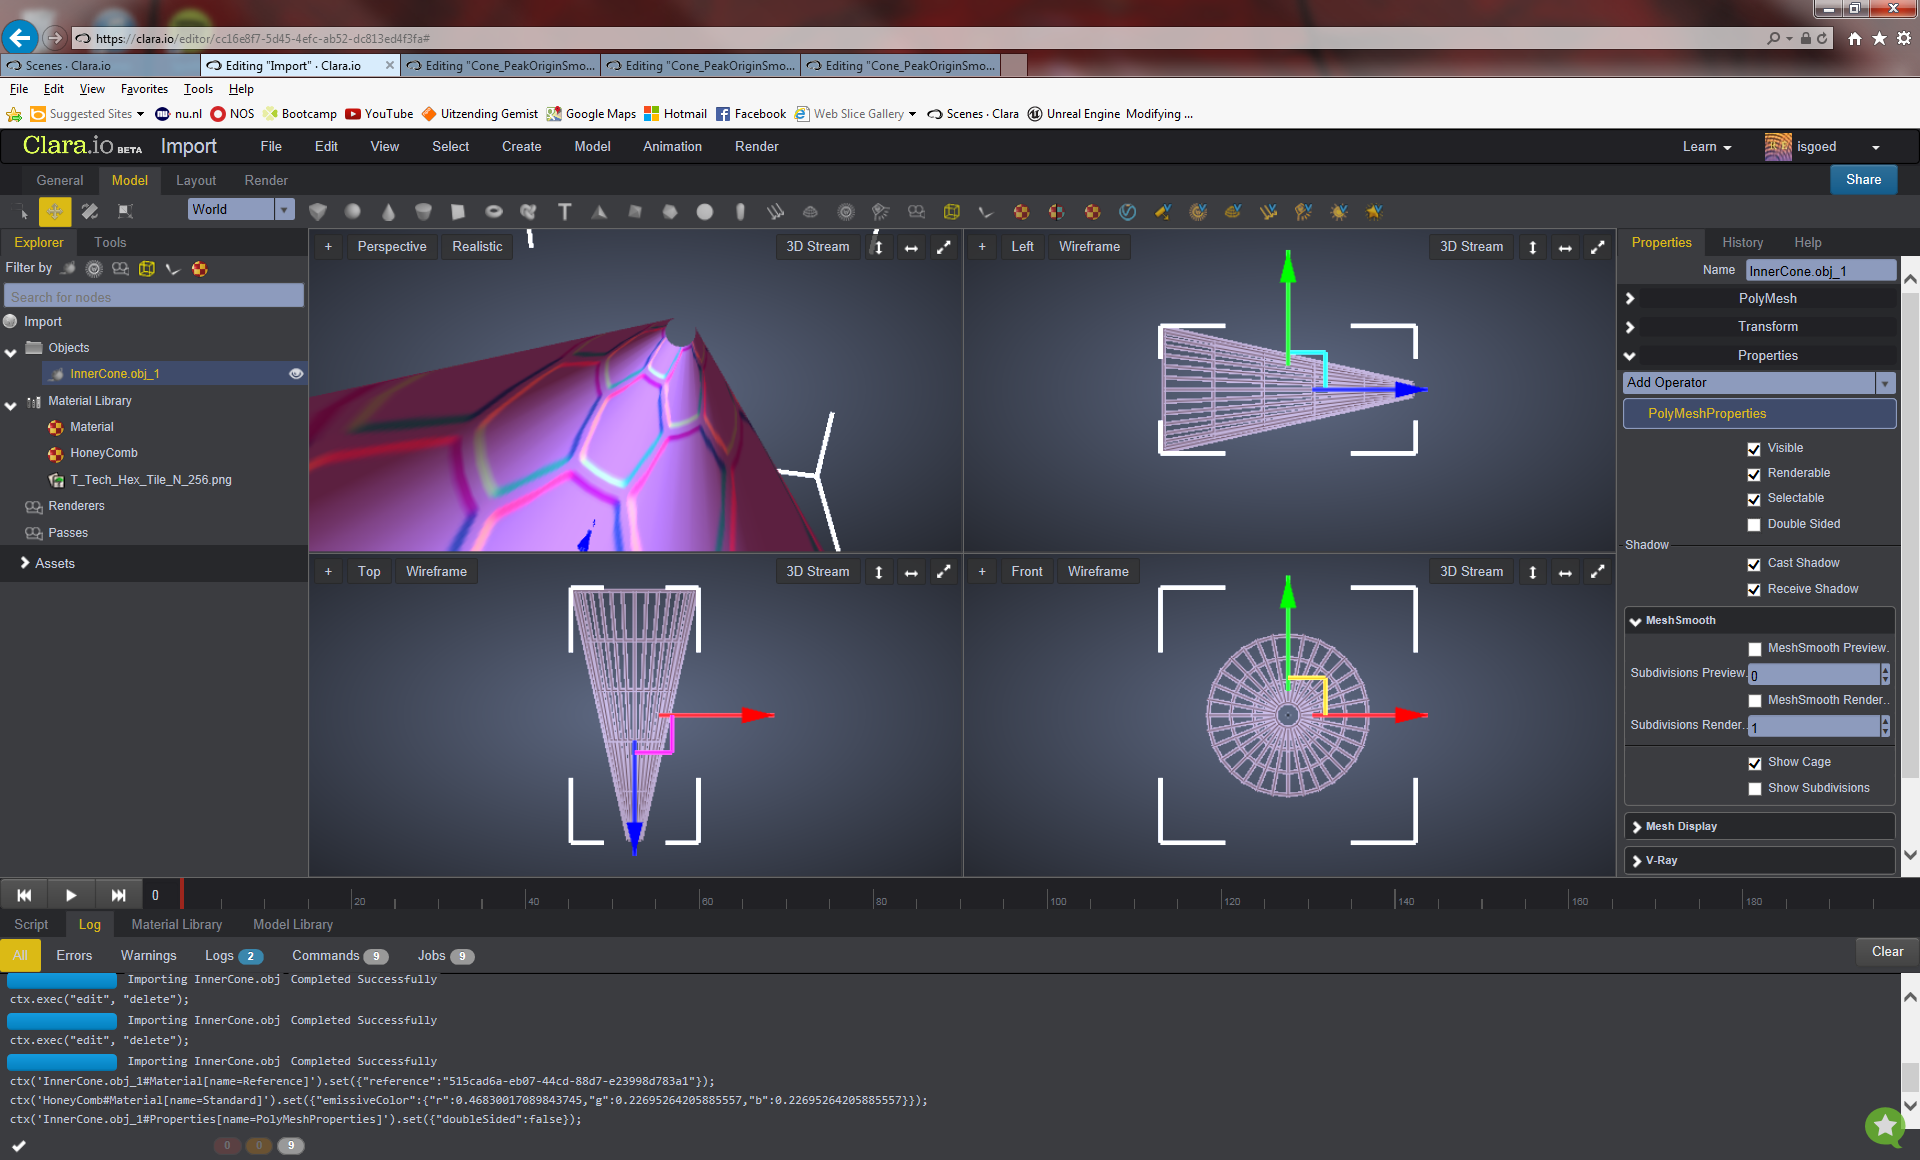Screen dimensions: 1920x1160
Task: Collapse the MeshSmooth operator
Action: tap(1636, 620)
